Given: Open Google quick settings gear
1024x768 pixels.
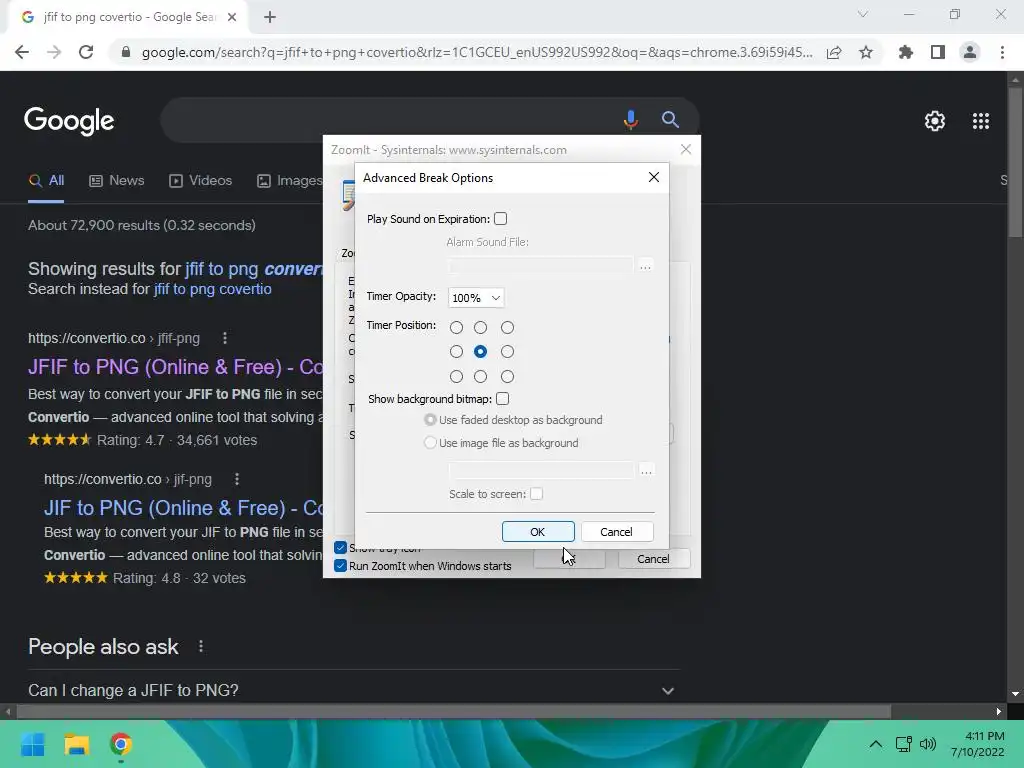Looking at the screenshot, I should coord(935,121).
